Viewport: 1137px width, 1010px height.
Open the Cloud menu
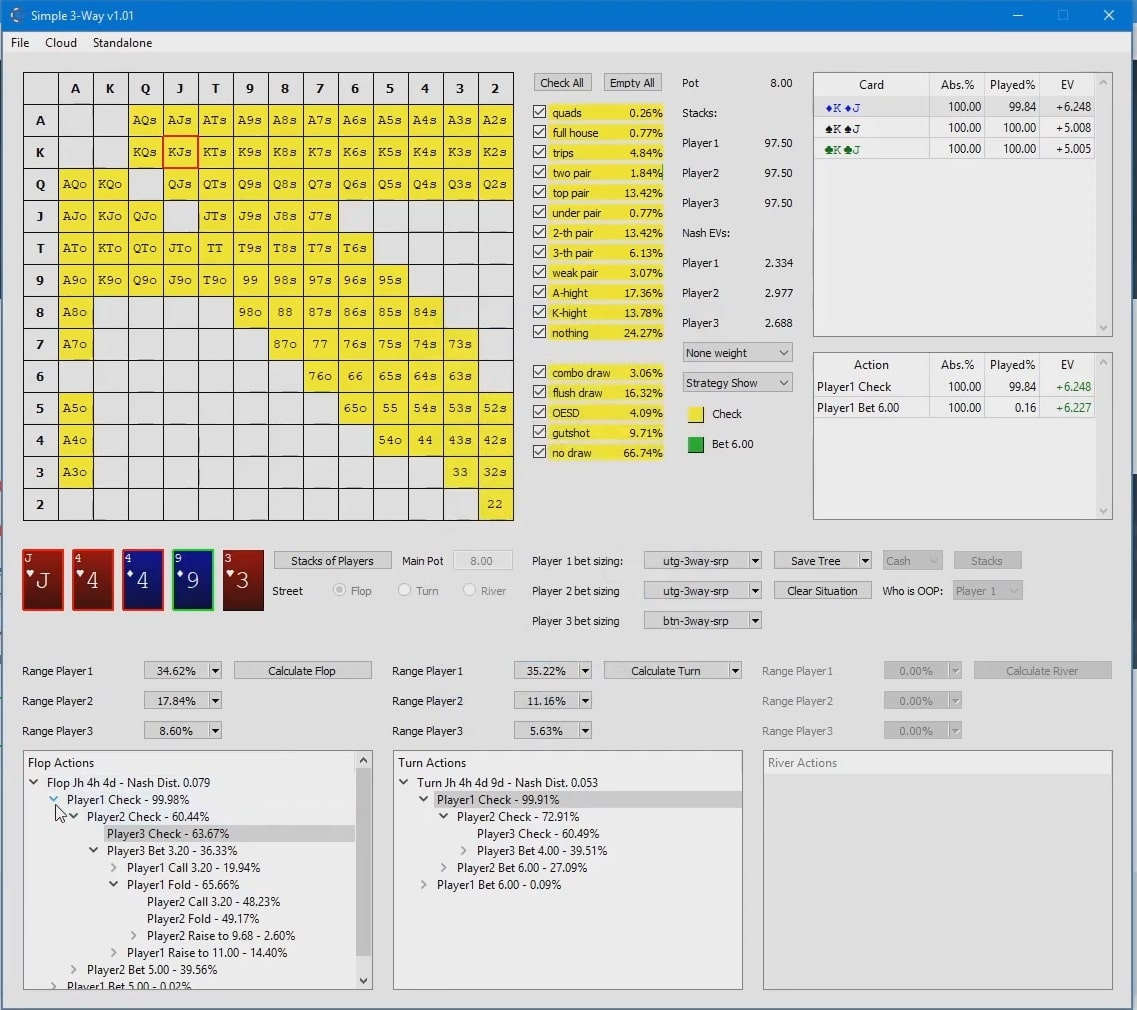60,43
